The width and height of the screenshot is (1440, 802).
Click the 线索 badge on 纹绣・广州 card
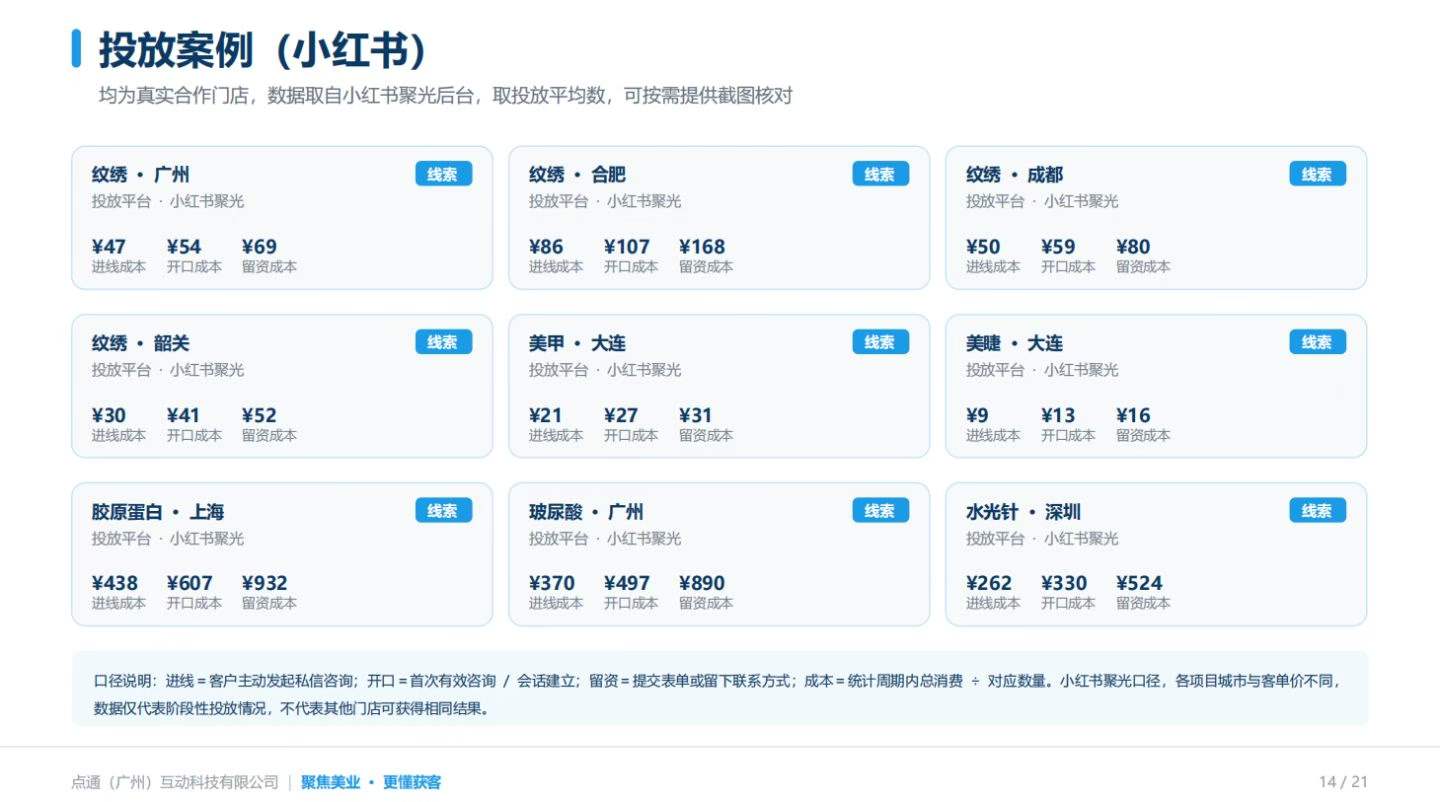click(443, 174)
